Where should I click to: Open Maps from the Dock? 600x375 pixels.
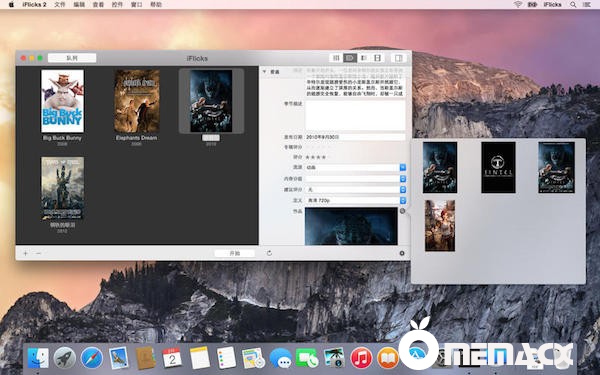253,358
